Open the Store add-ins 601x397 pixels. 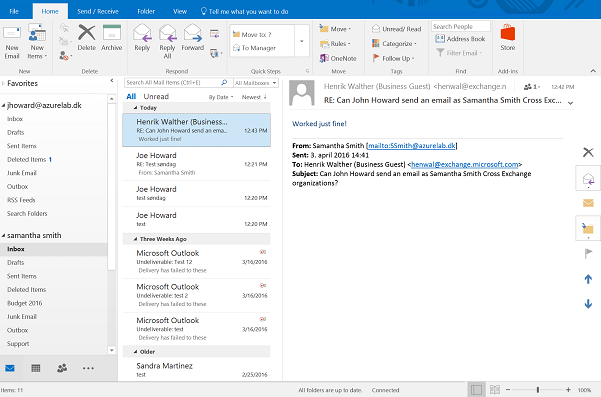coord(507,38)
